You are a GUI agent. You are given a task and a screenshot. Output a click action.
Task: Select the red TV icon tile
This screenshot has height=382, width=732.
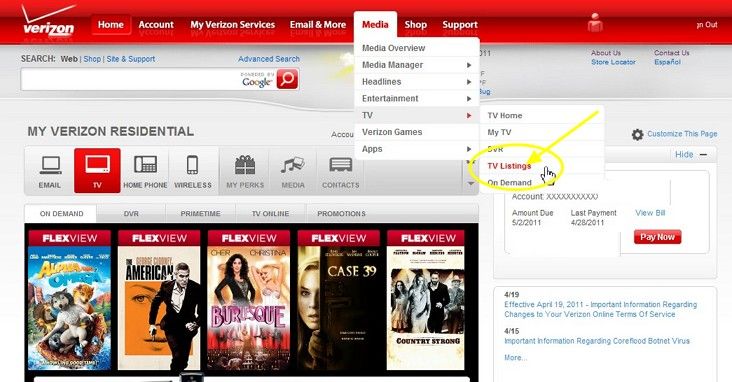97,171
